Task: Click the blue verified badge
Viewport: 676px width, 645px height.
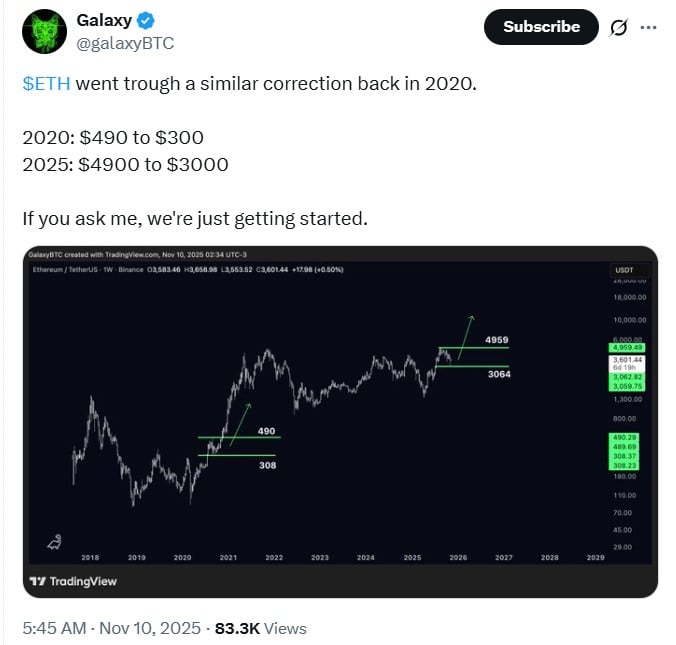Action: click(x=146, y=20)
